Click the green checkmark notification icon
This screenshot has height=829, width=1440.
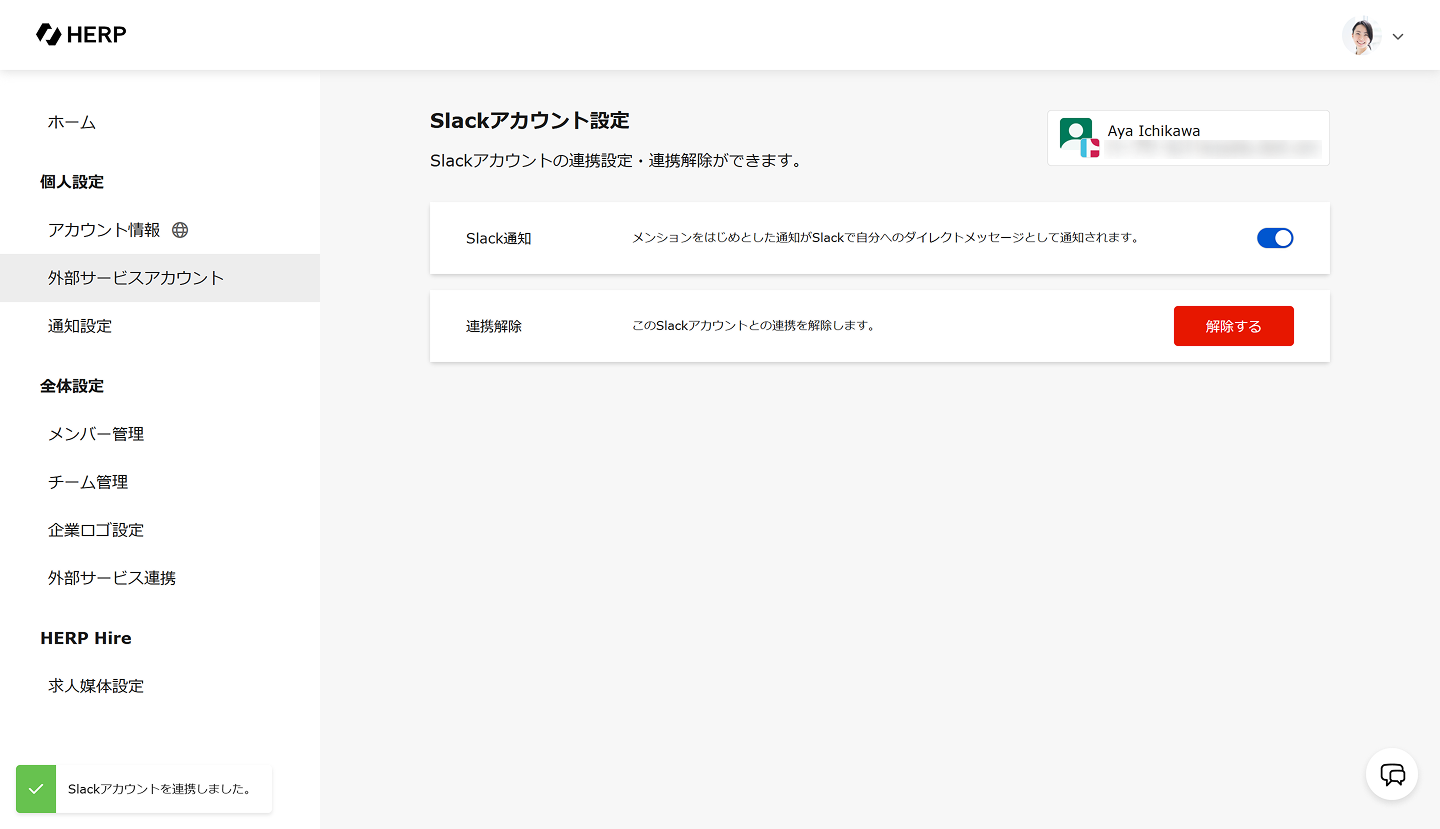(36, 789)
